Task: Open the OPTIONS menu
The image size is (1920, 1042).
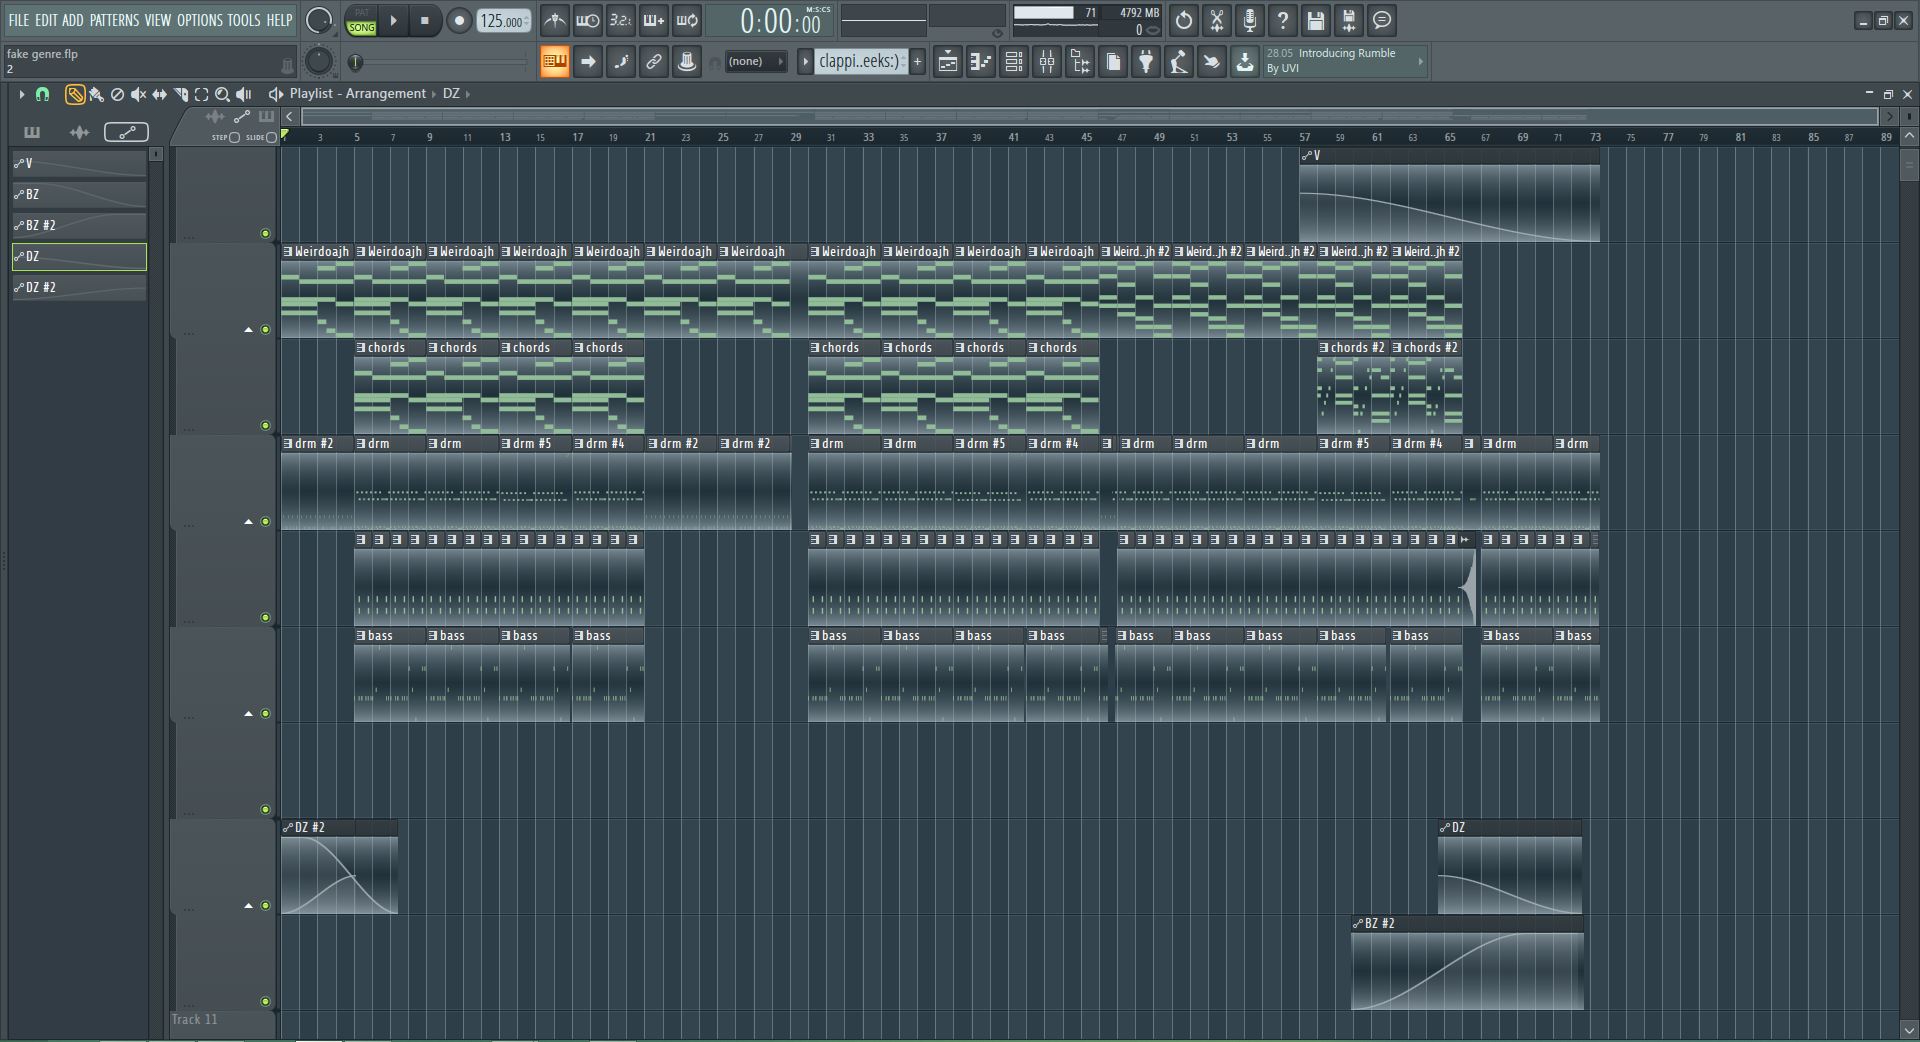Action: [200, 20]
